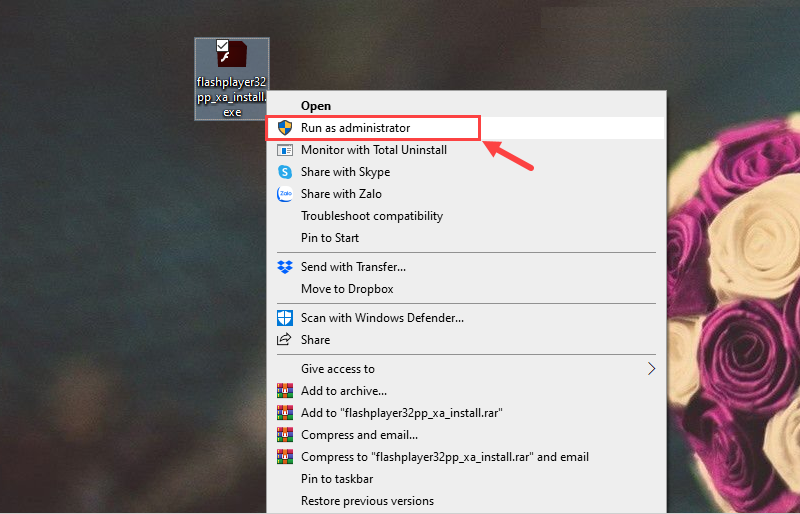
Task: Choose Troubleshoot compatibility
Action: tap(466, 216)
